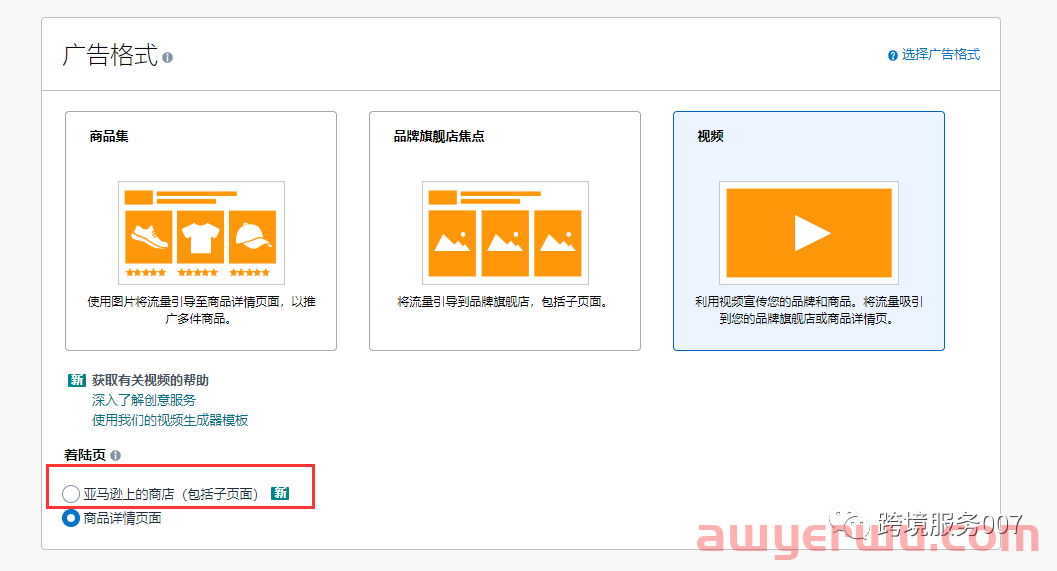Select the 视频 ad format card

pos(809,231)
